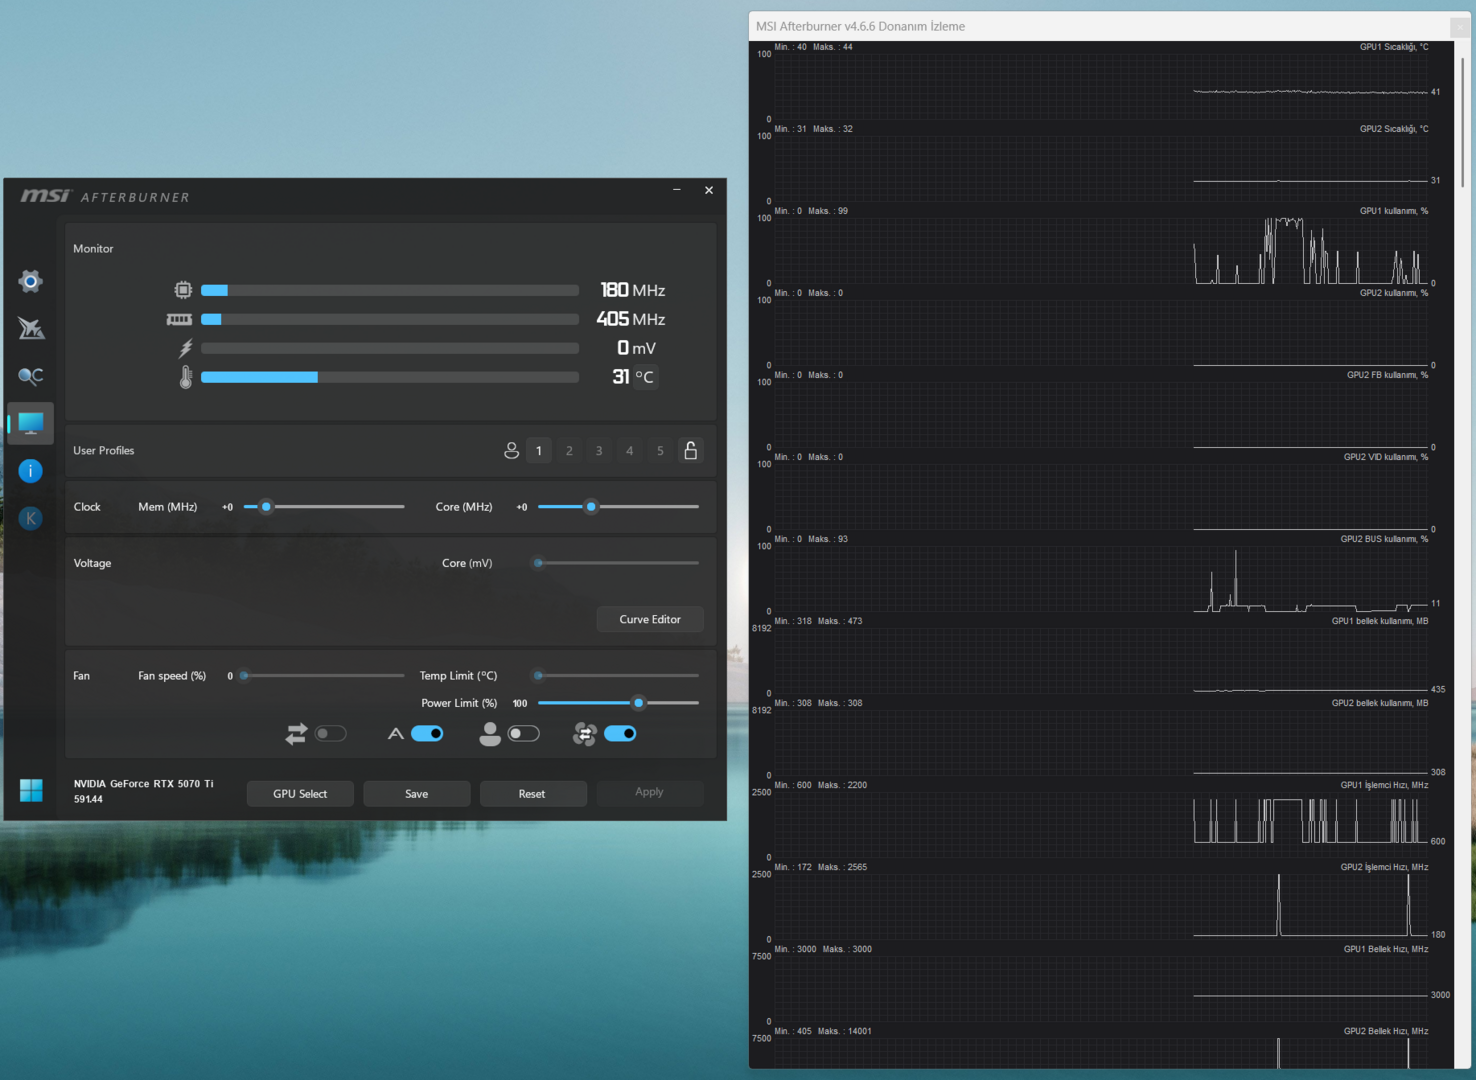1476x1080 pixels.
Task: Click the '0 mV' voltage reading
Action: [x=636, y=348]
